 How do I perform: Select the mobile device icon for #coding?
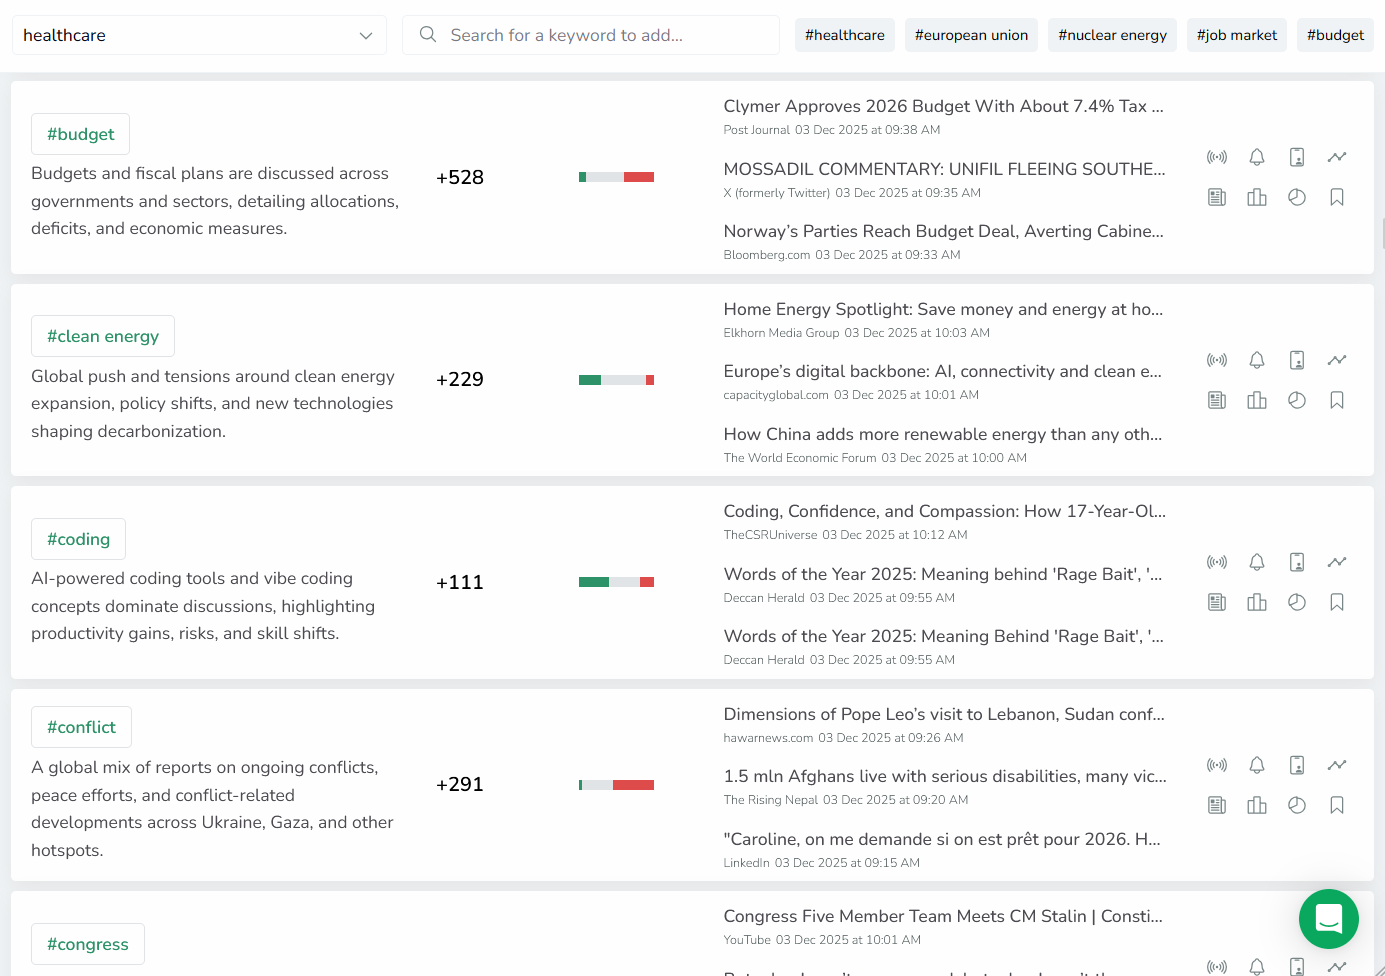(x=1297, y=562)
